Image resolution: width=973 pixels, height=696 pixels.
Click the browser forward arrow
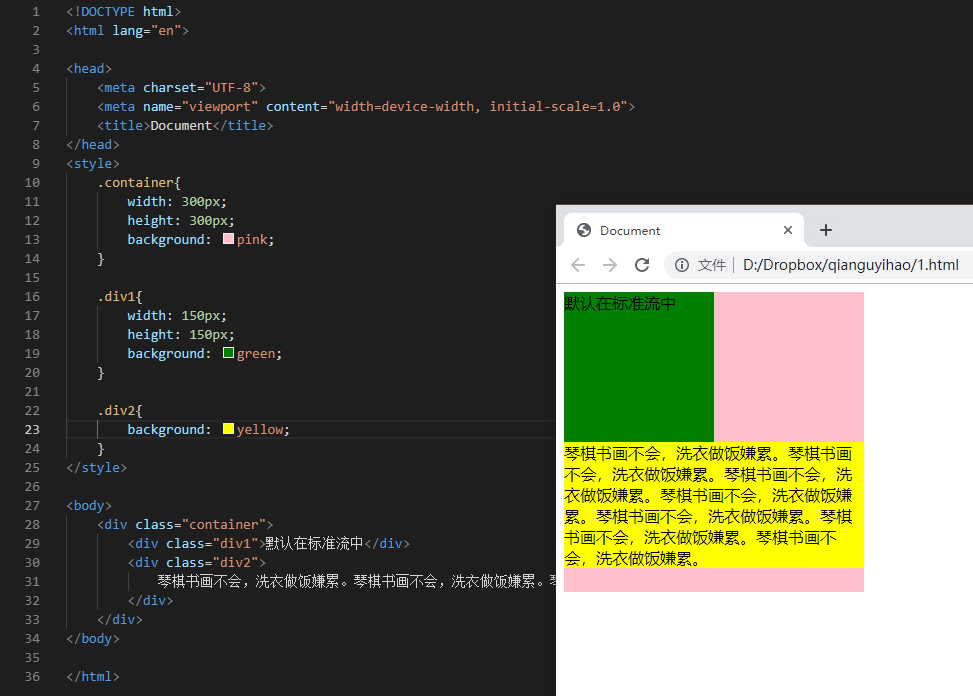[610, 265]
